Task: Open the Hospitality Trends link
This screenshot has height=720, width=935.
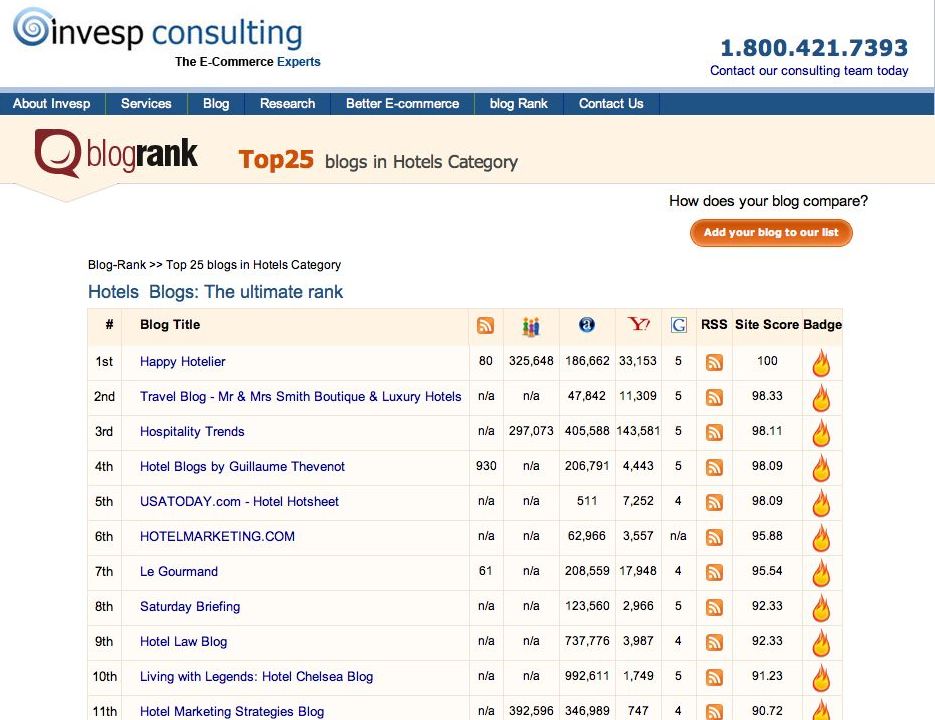Action: point(192,432)
